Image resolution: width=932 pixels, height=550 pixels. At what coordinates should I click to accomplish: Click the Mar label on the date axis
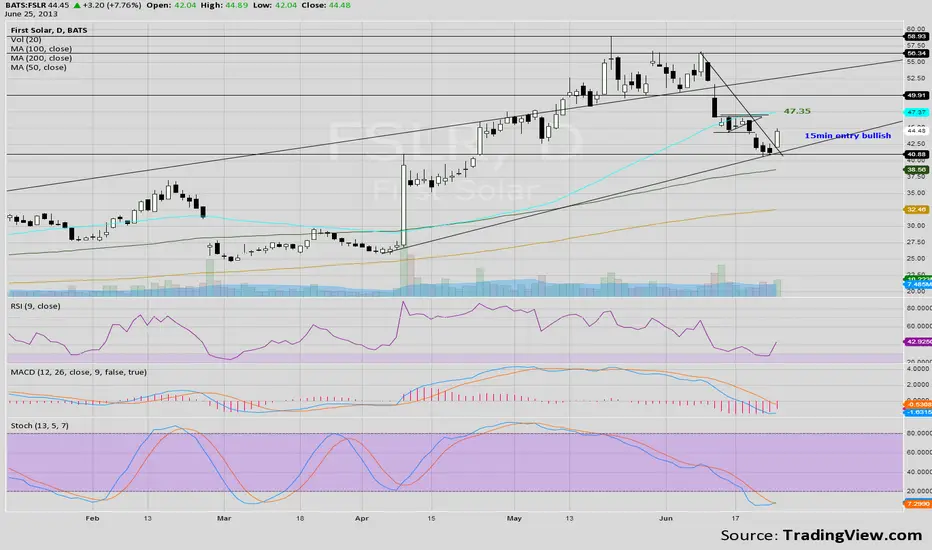223,518
